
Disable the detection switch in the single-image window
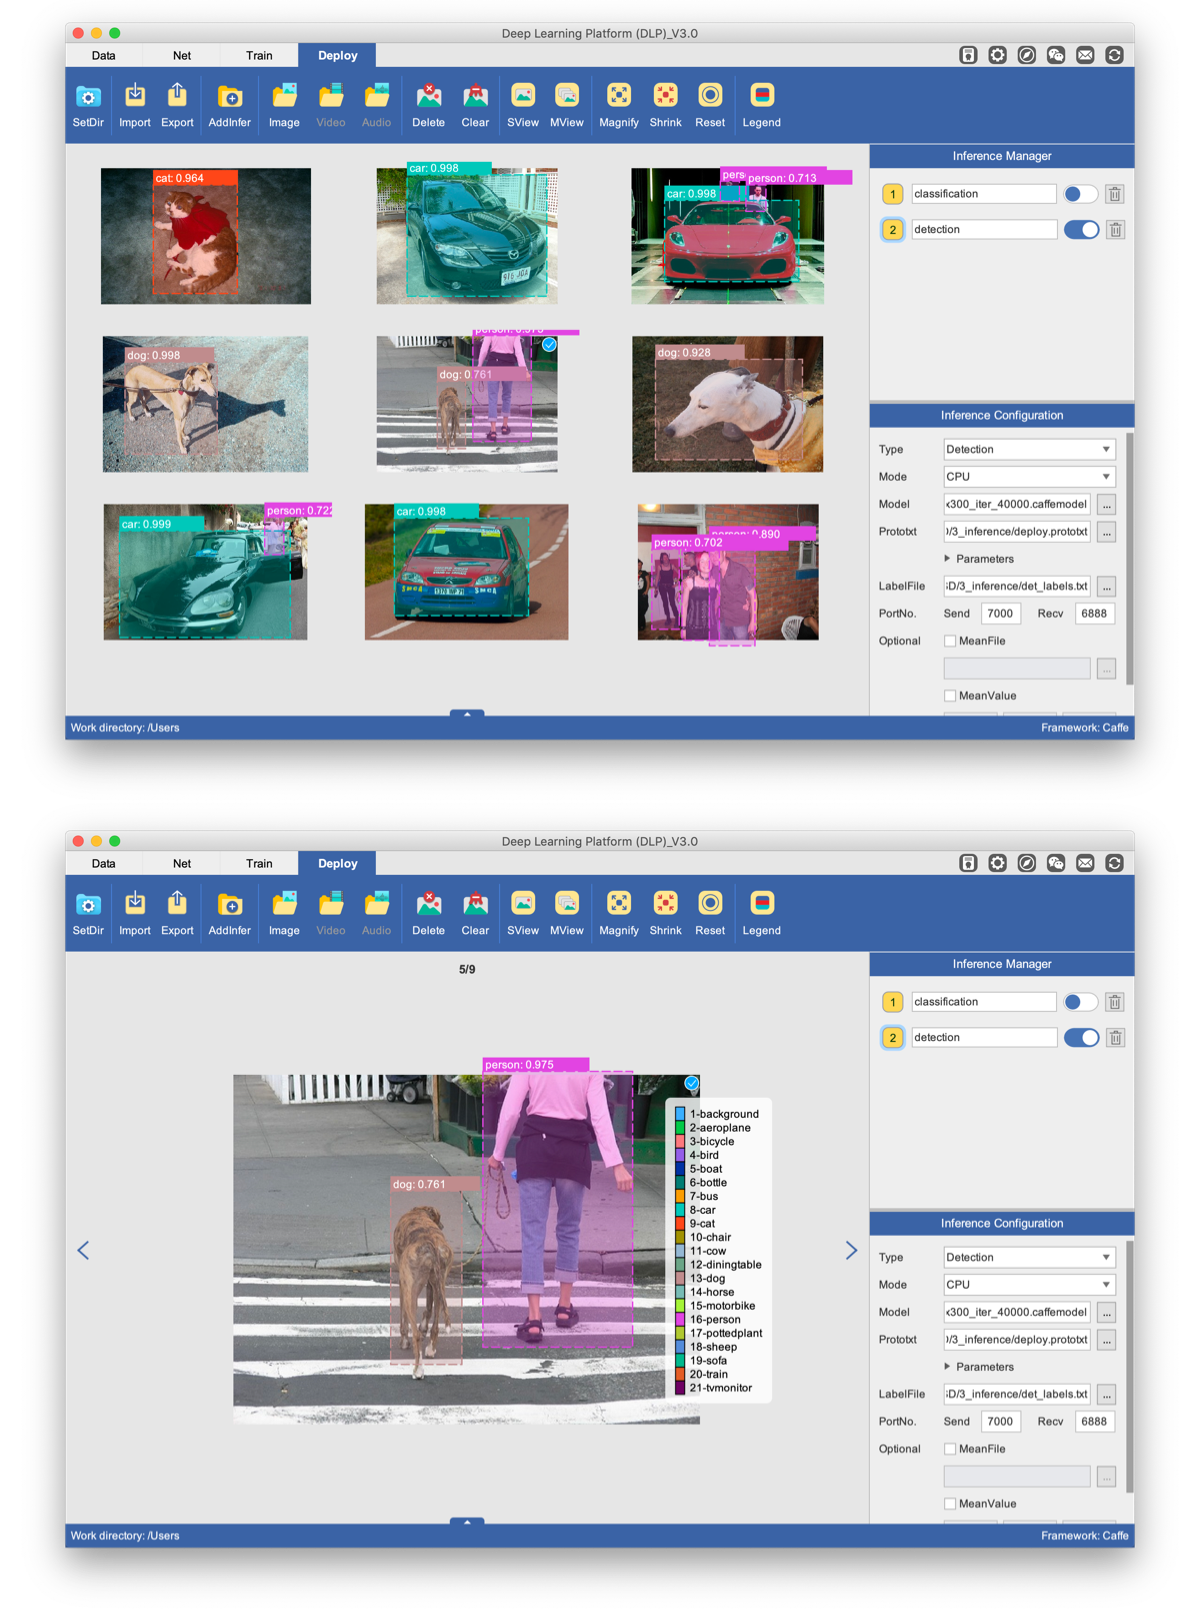(x=1080, y=1038)
